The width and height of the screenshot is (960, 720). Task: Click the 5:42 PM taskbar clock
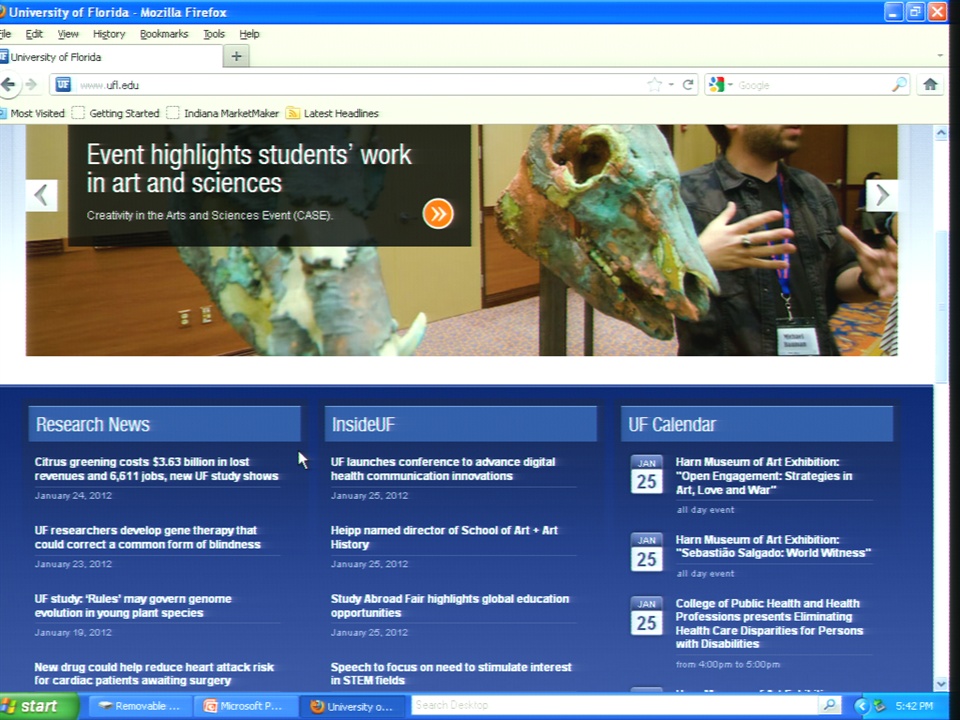pyautogui.click(x=913, y=706)
